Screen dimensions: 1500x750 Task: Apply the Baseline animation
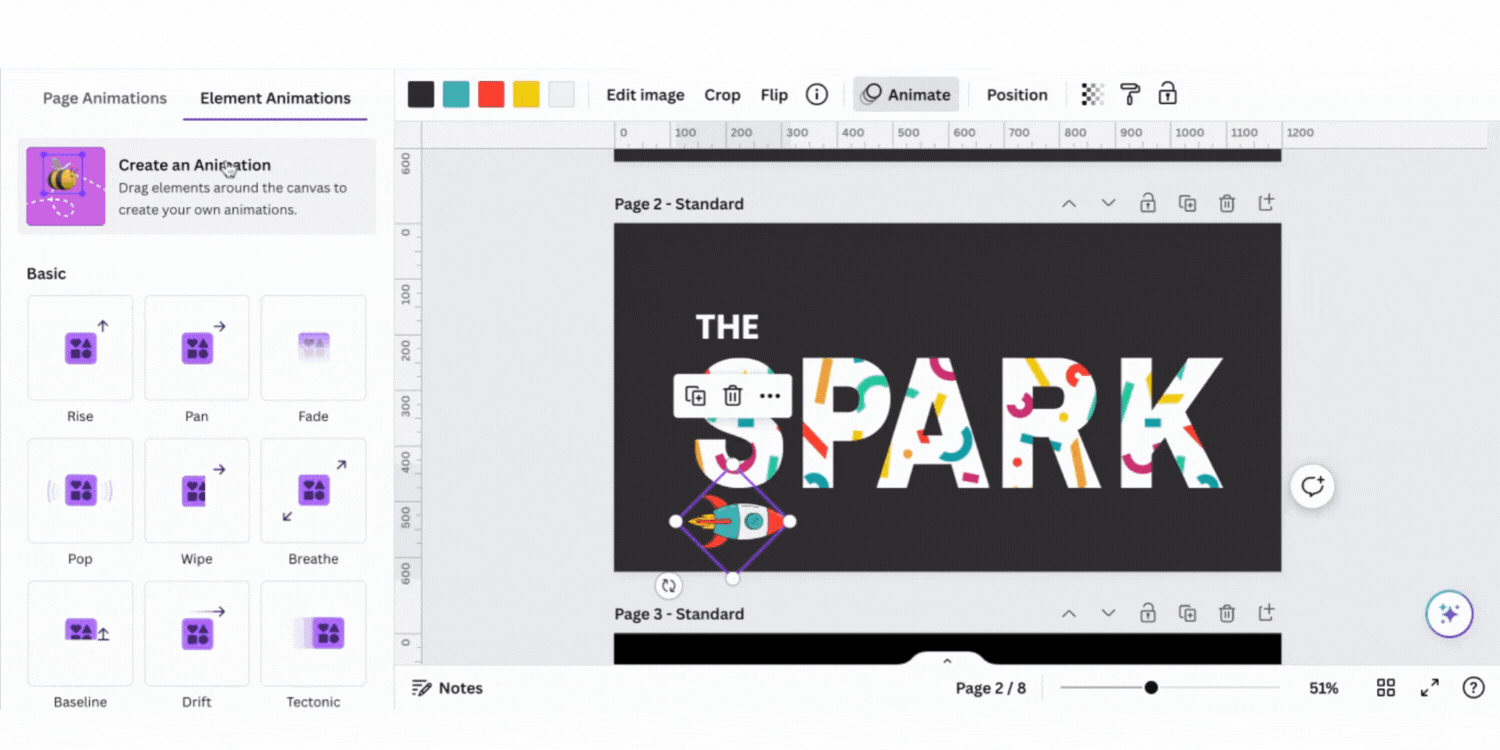[x=80, y=634]
